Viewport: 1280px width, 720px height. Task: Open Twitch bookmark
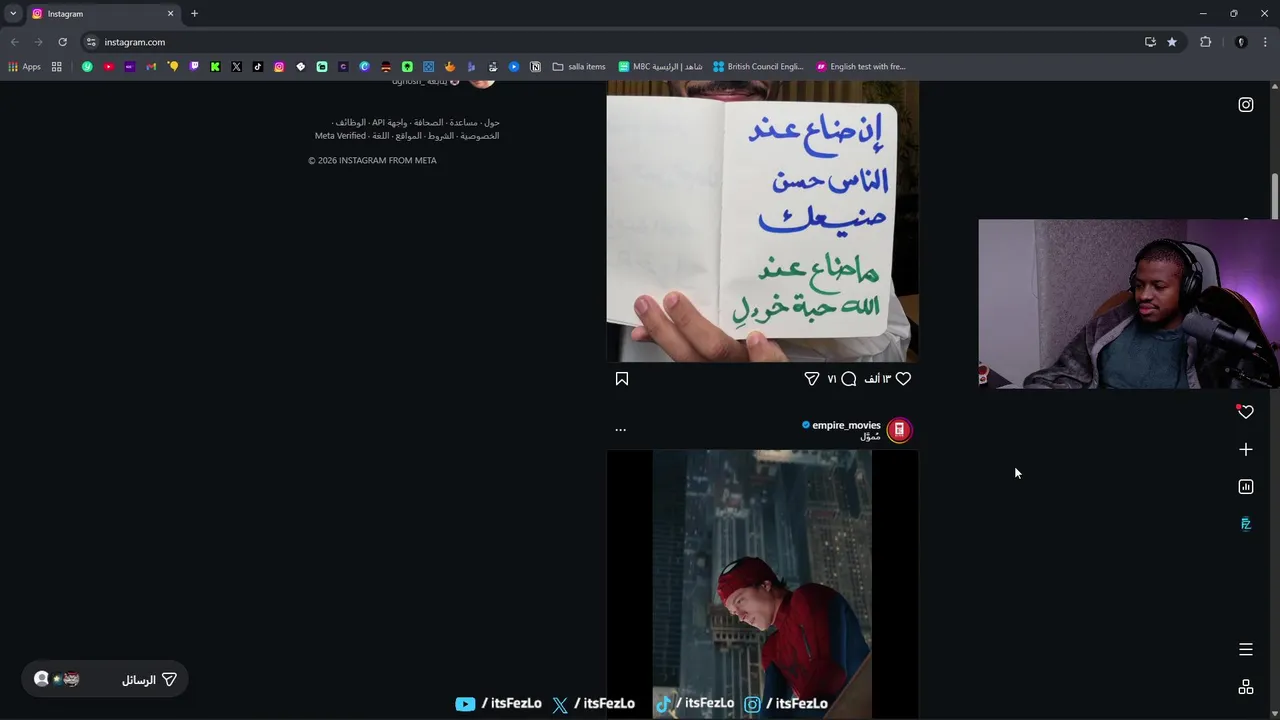tap(194, 67)
